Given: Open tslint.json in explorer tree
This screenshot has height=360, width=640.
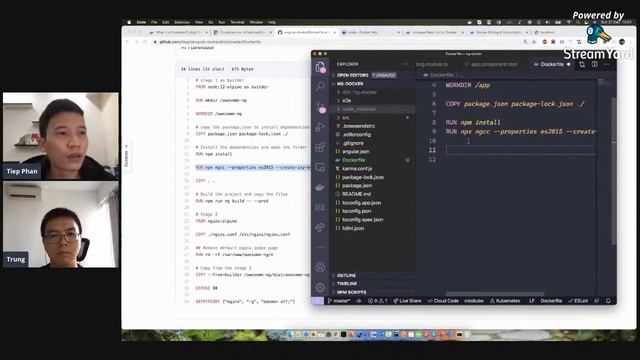Looking at the screenshot, I should tap(373, 228).
